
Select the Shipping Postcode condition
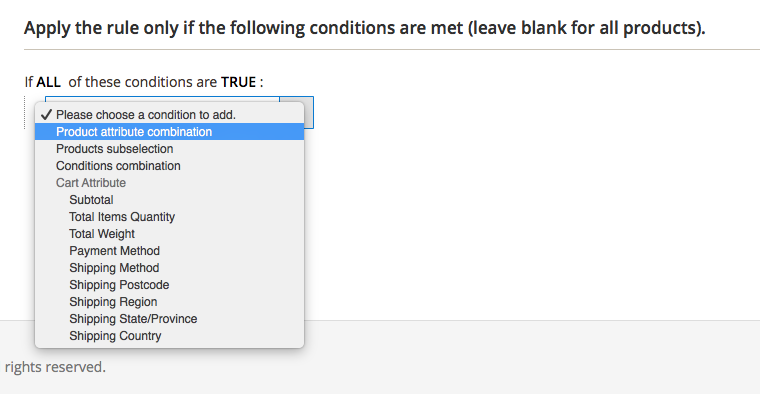(x=169, y=284)
